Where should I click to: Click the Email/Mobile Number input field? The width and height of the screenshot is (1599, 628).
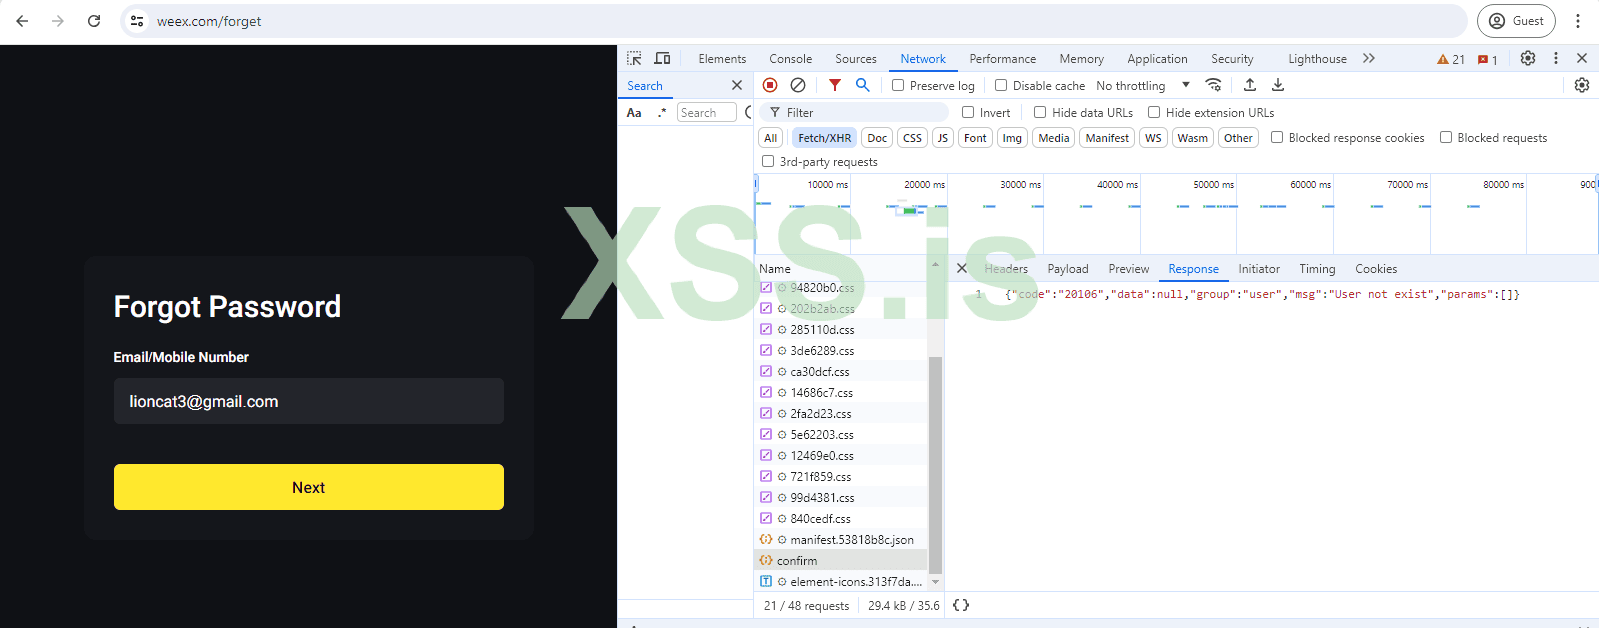point(309,401)
